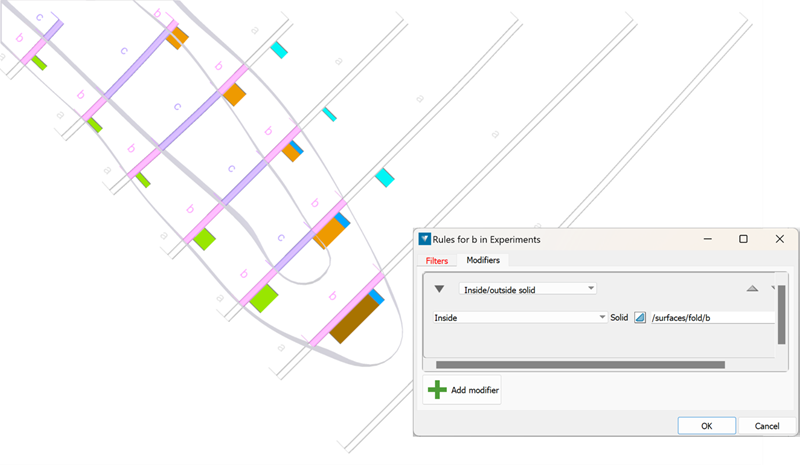800x466 pixels.
Task: Open the Inside/outside solid modifier type dropdown
Action: click(x=528, y=289)
